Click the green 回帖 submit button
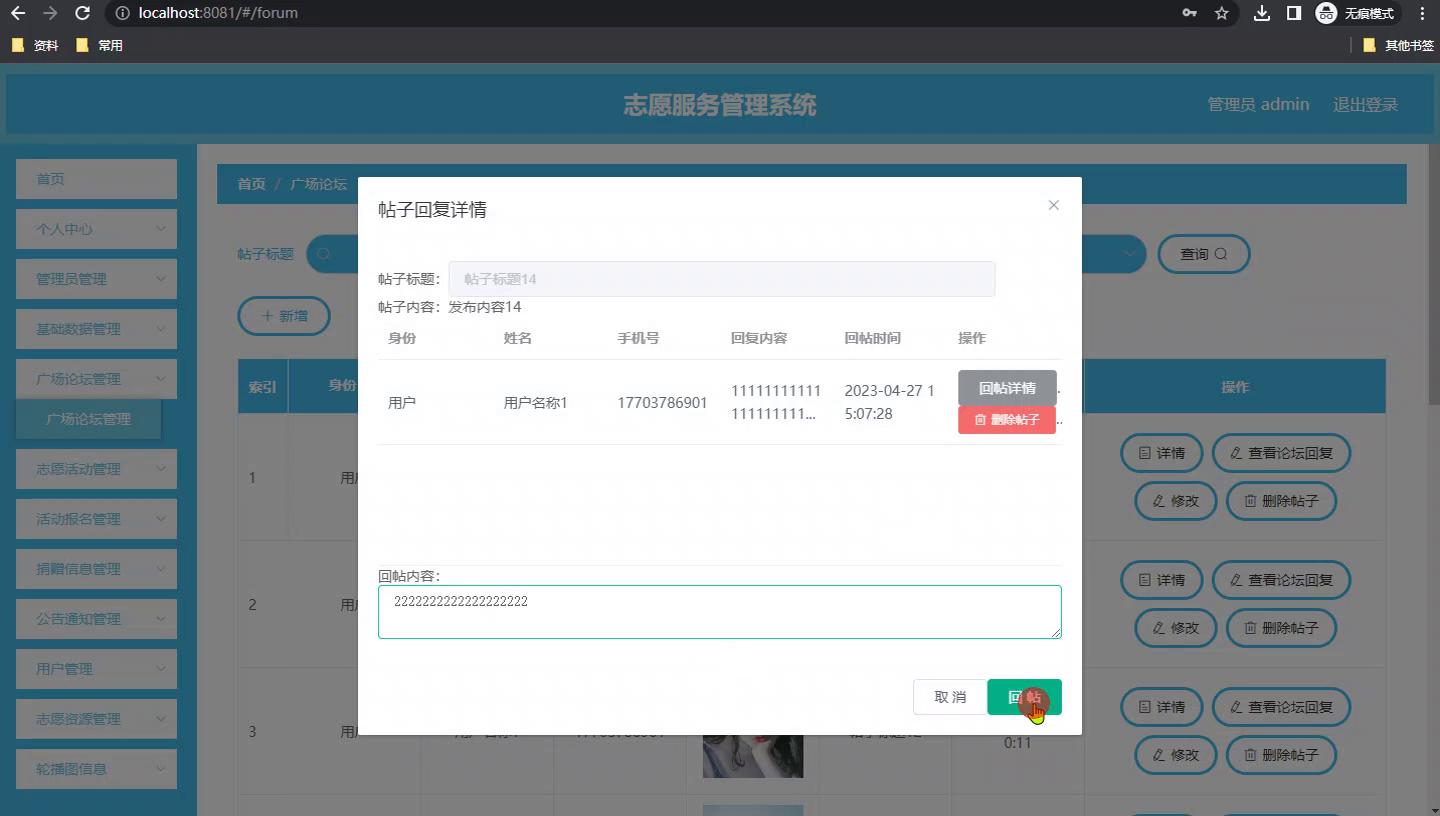This screenshot has height=816, width=1440. click(x=1024, y=697)
